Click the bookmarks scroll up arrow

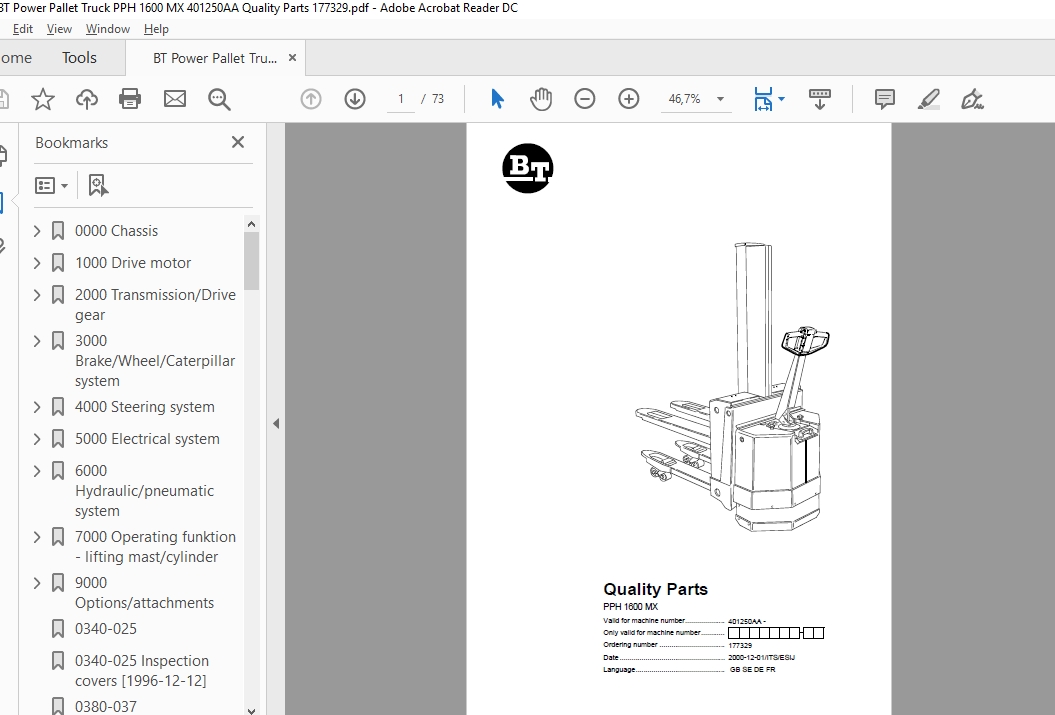pos(252,224)
